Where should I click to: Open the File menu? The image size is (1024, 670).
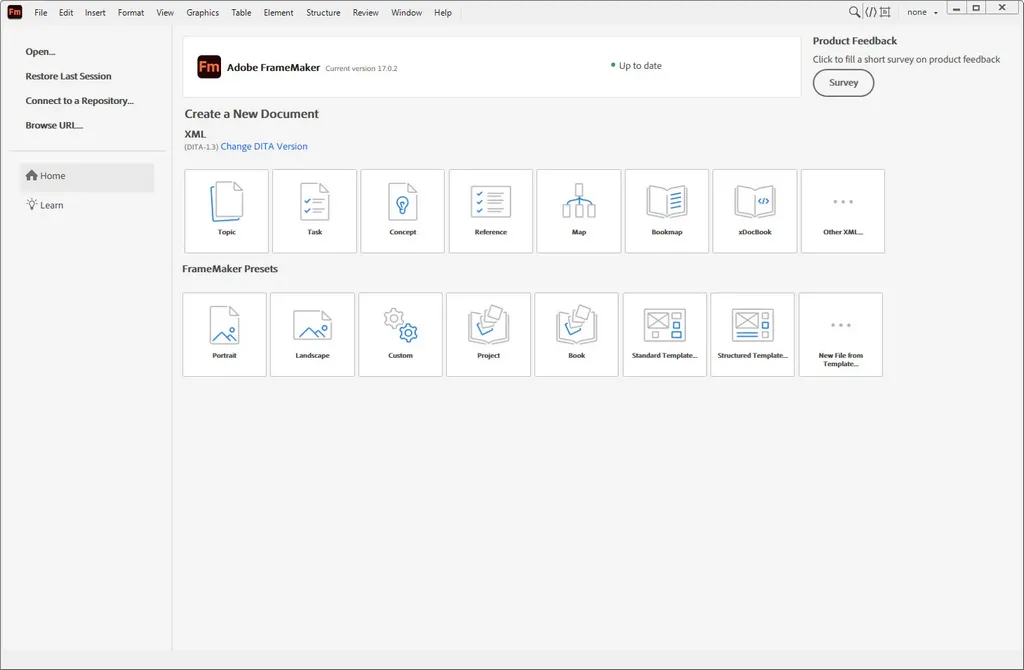point(40,12)
